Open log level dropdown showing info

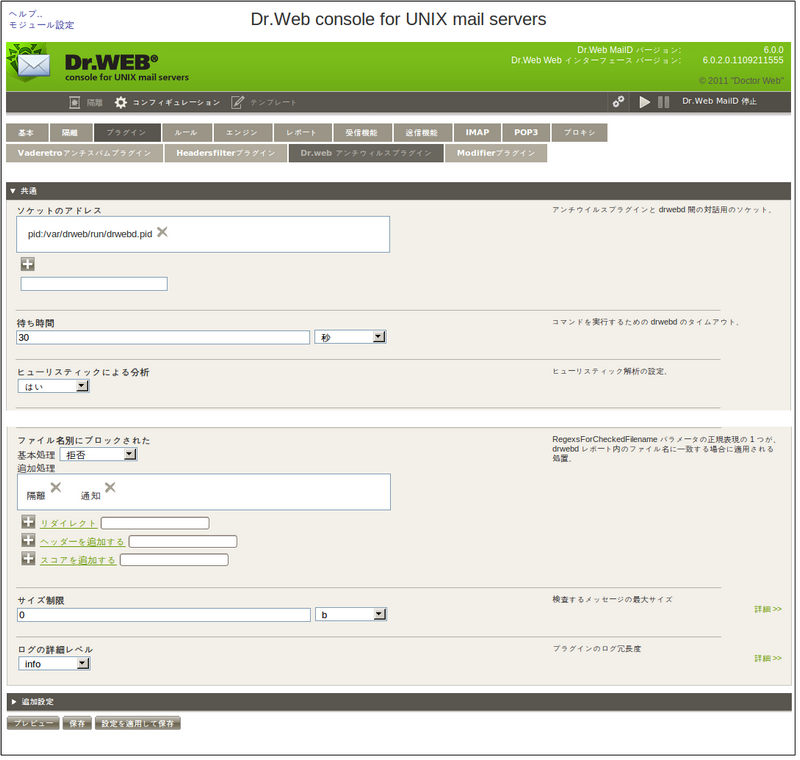54,664
